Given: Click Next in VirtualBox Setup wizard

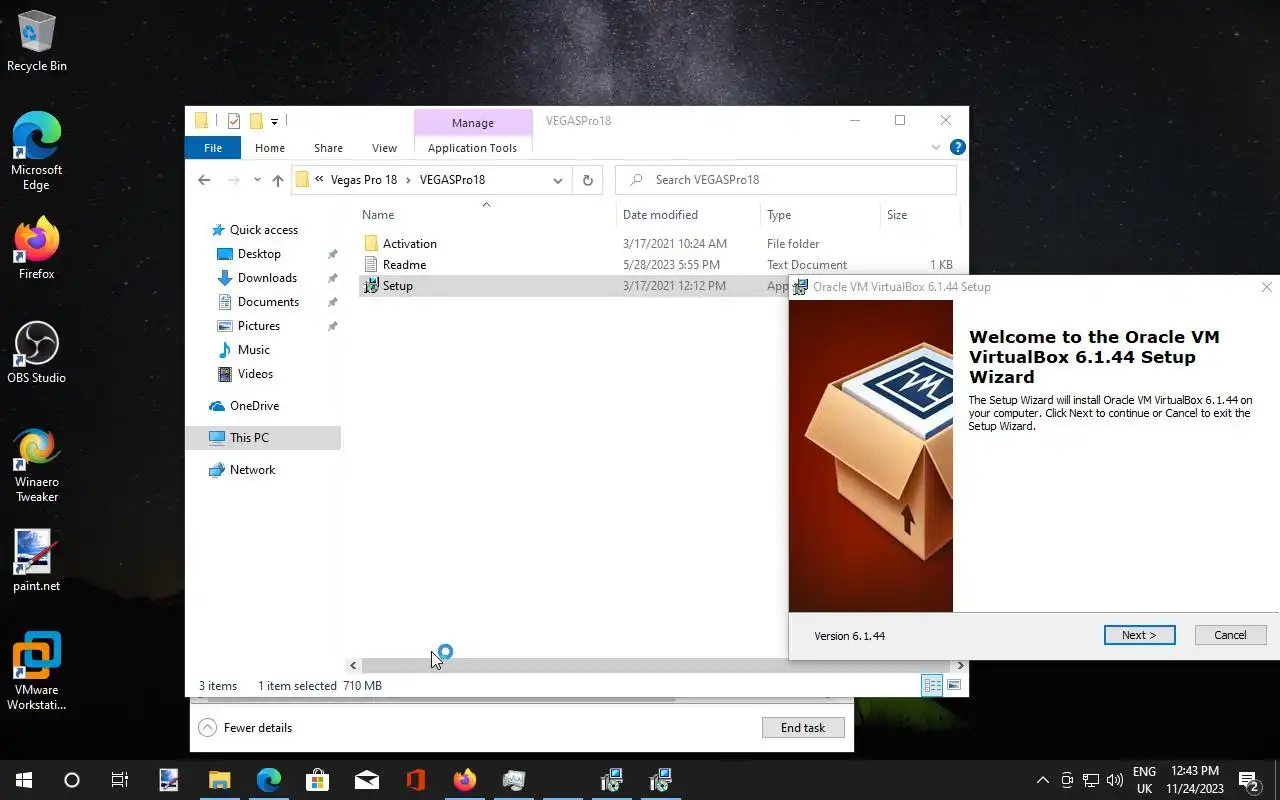Looking at the screenshot, I should tap(1139, 635).
